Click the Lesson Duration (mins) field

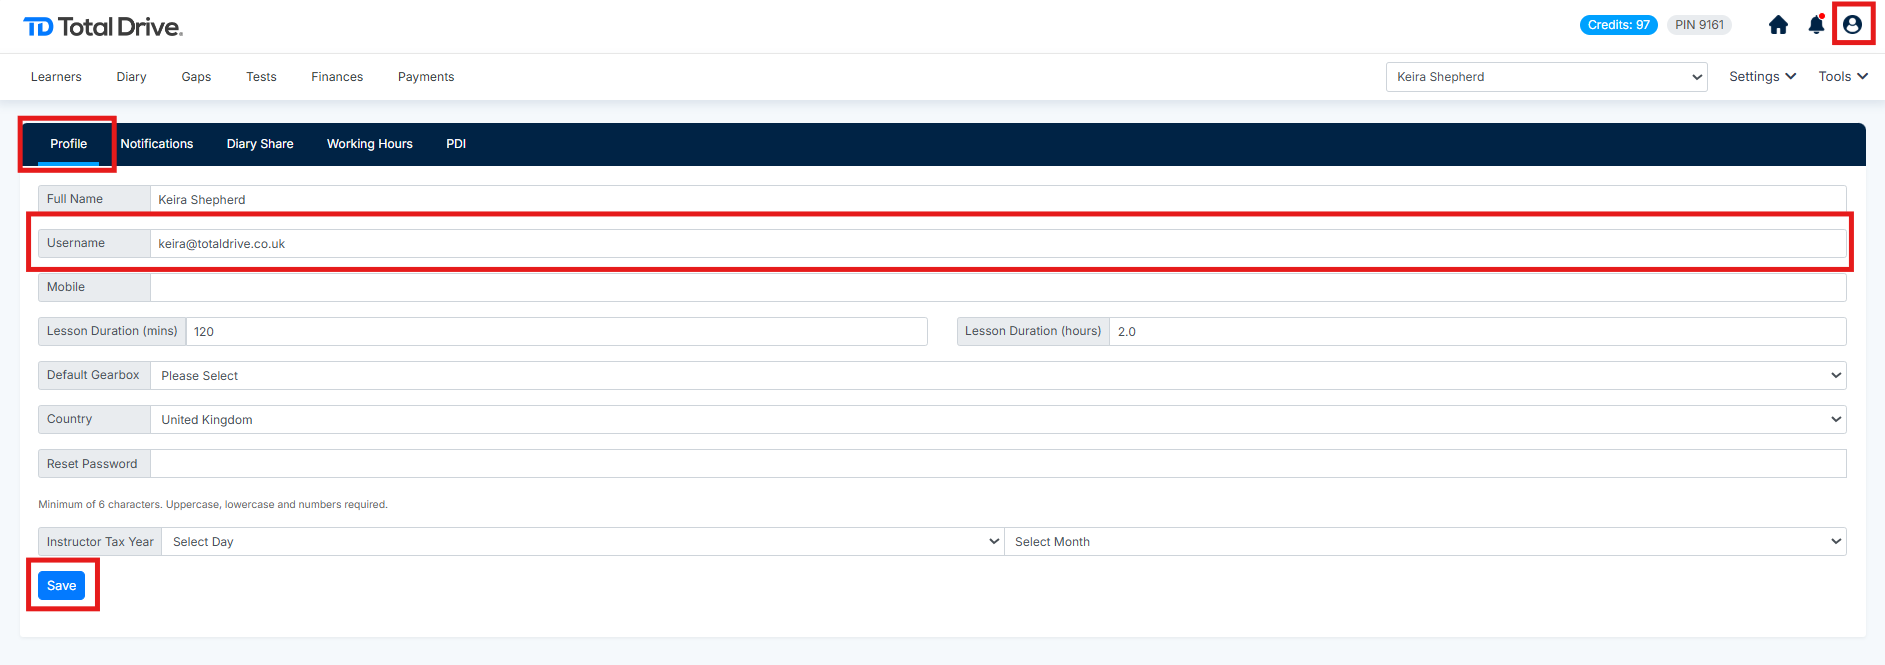[557, 331]
